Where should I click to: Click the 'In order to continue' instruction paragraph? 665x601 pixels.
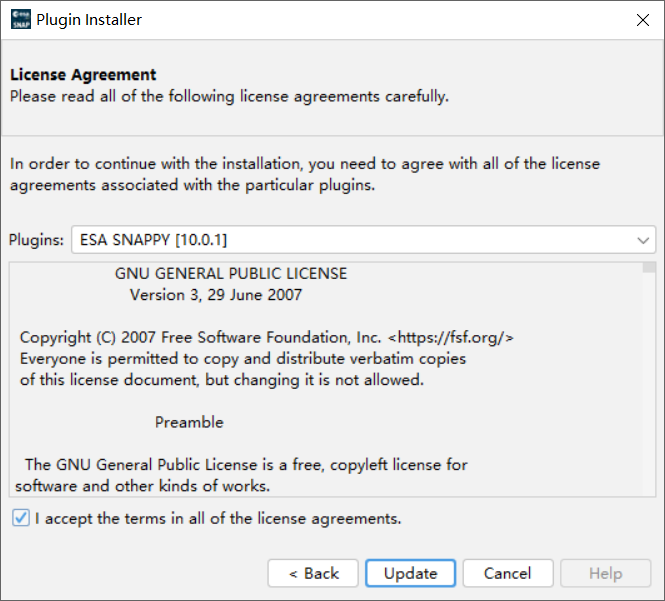point(304,174)
